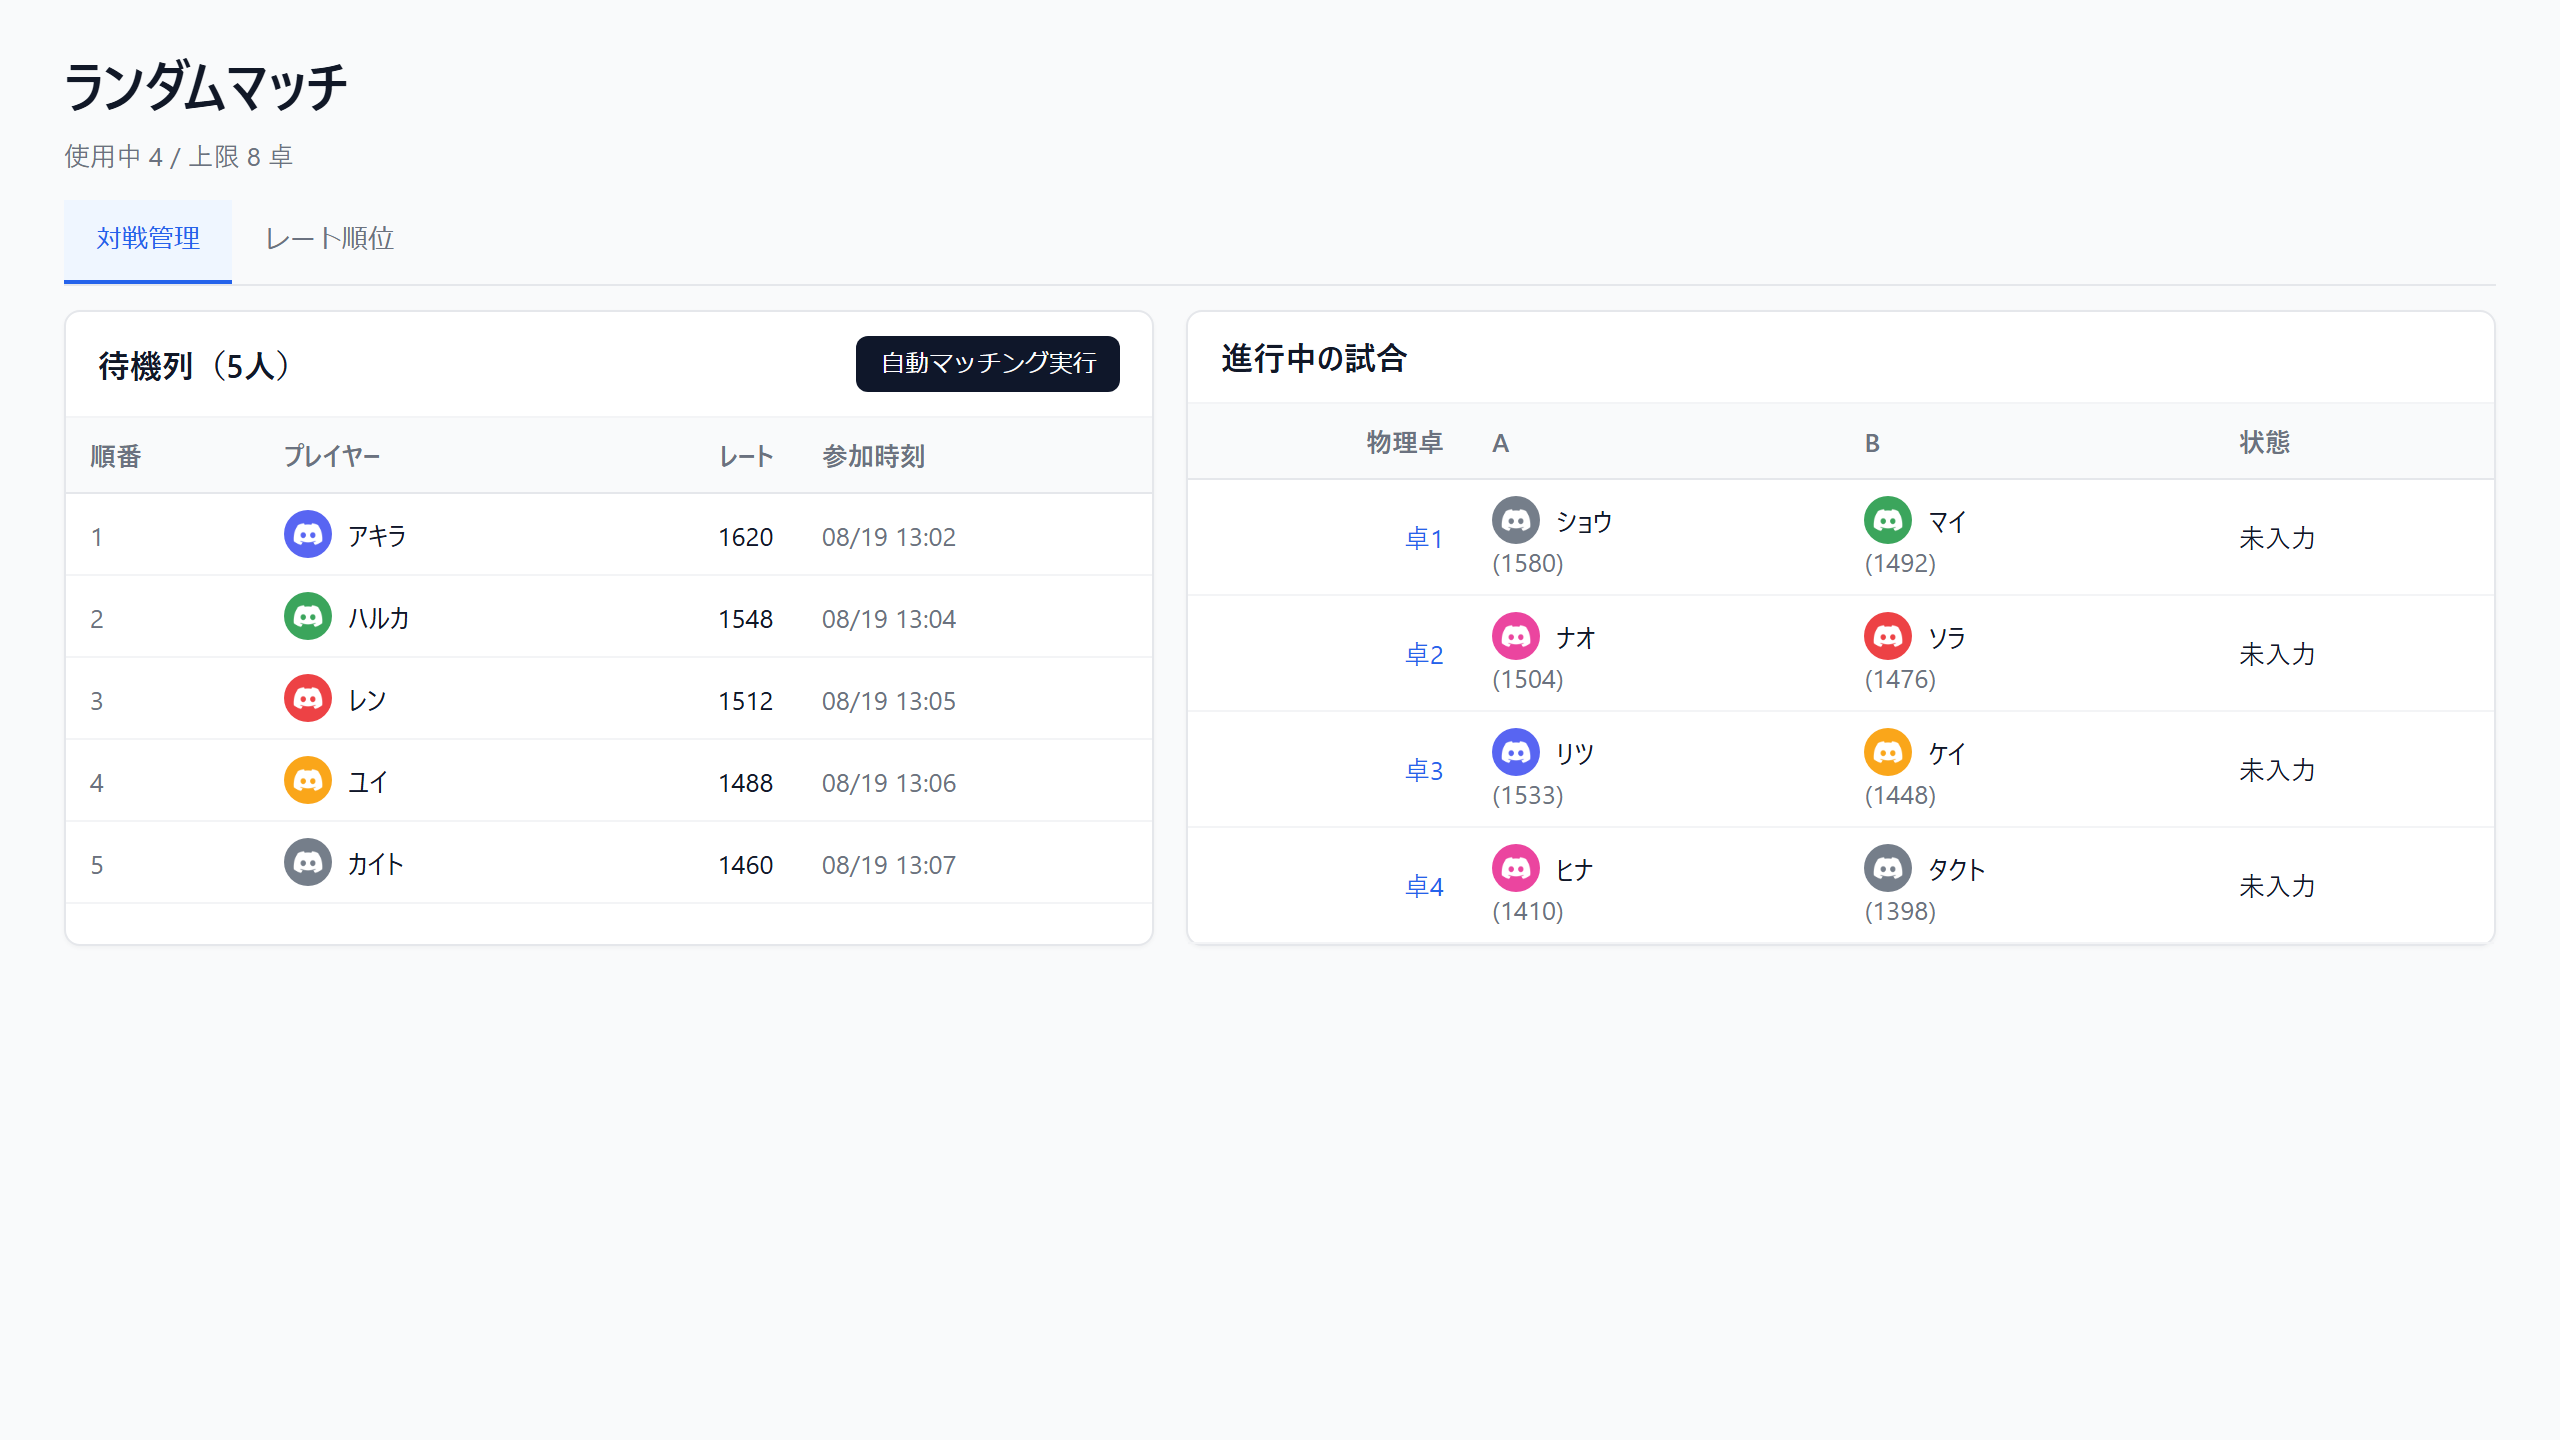Open the 卓2 table link
The height and width of the screenshot is (1440, 2560).
tap(1424, 655)
